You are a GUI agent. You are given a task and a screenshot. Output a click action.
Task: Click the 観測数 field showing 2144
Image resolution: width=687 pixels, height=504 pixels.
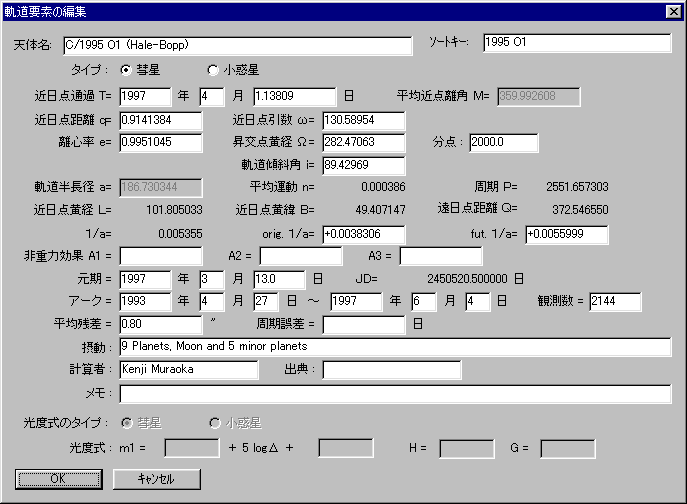point(615,302)
